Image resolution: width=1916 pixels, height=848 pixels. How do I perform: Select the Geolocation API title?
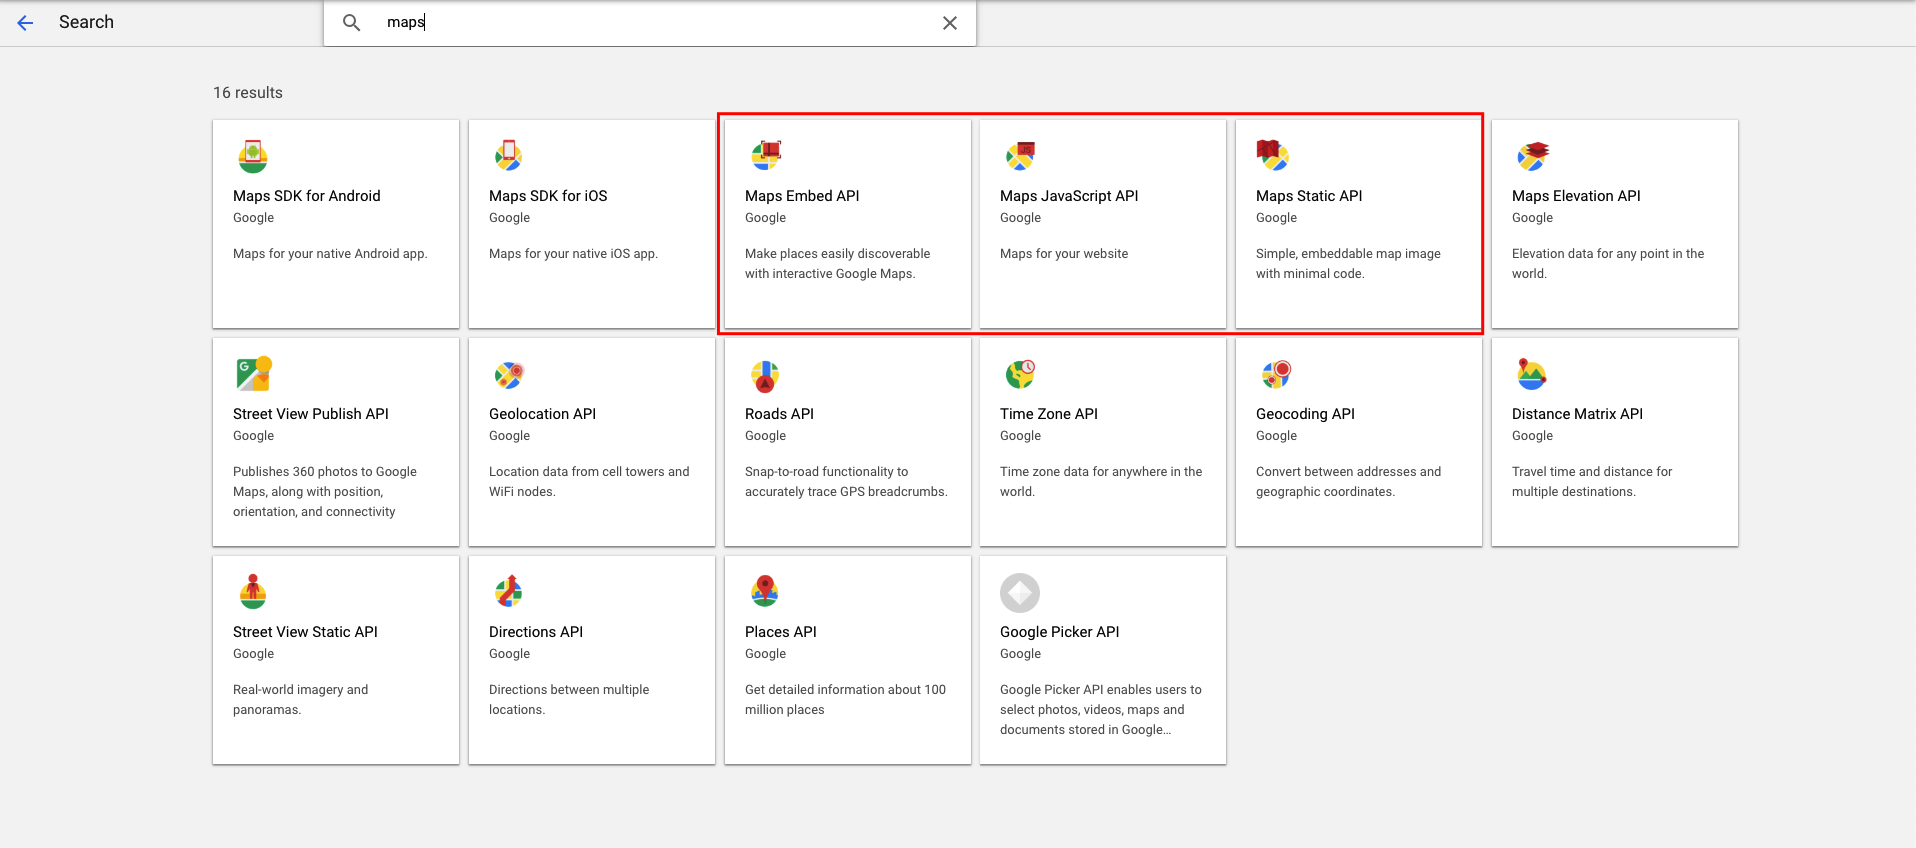(542, 414)
